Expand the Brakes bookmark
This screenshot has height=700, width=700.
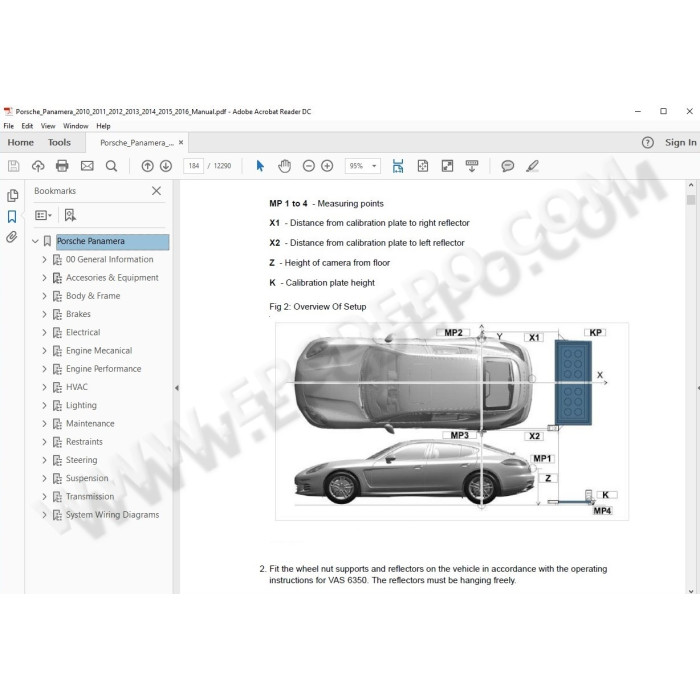tap(44, 314)
